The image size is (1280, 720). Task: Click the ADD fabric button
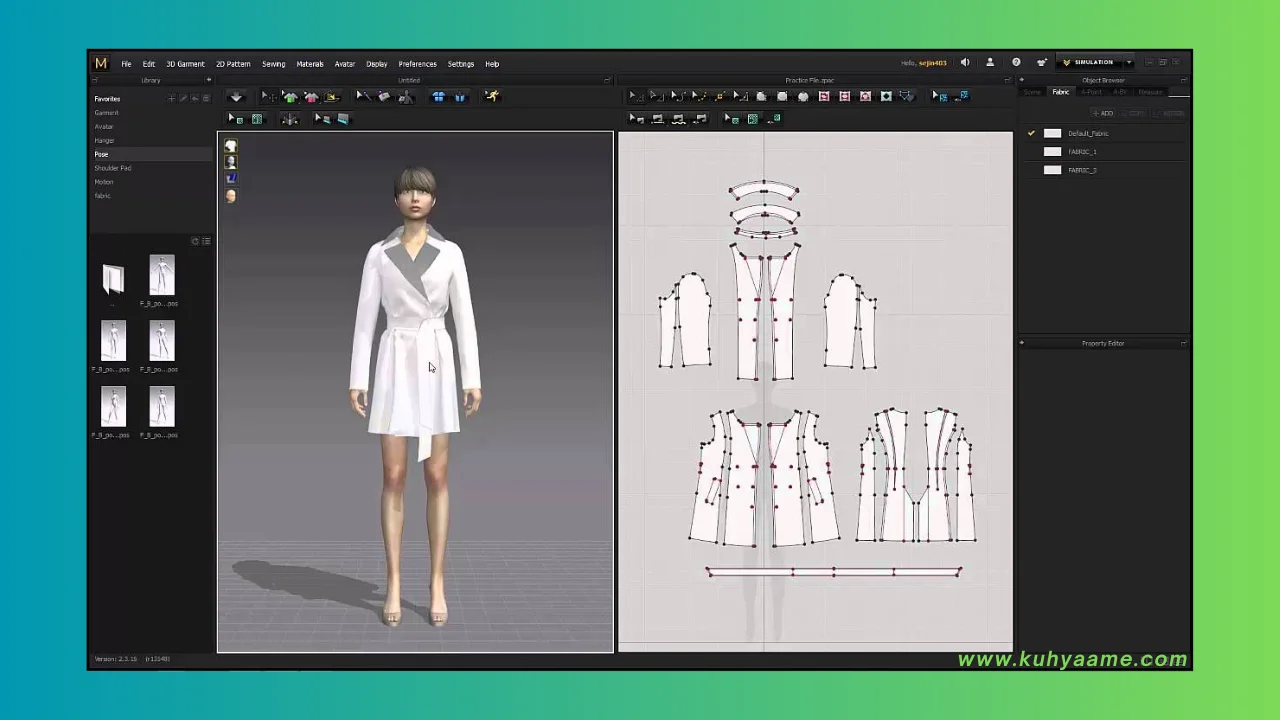tap(1103, 113)
